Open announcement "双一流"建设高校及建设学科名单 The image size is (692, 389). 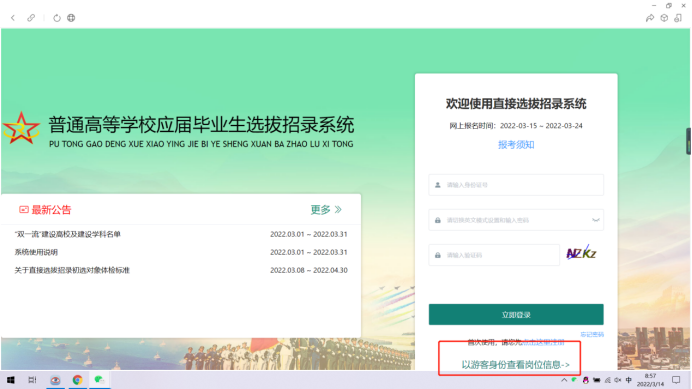tap(68, 234)
